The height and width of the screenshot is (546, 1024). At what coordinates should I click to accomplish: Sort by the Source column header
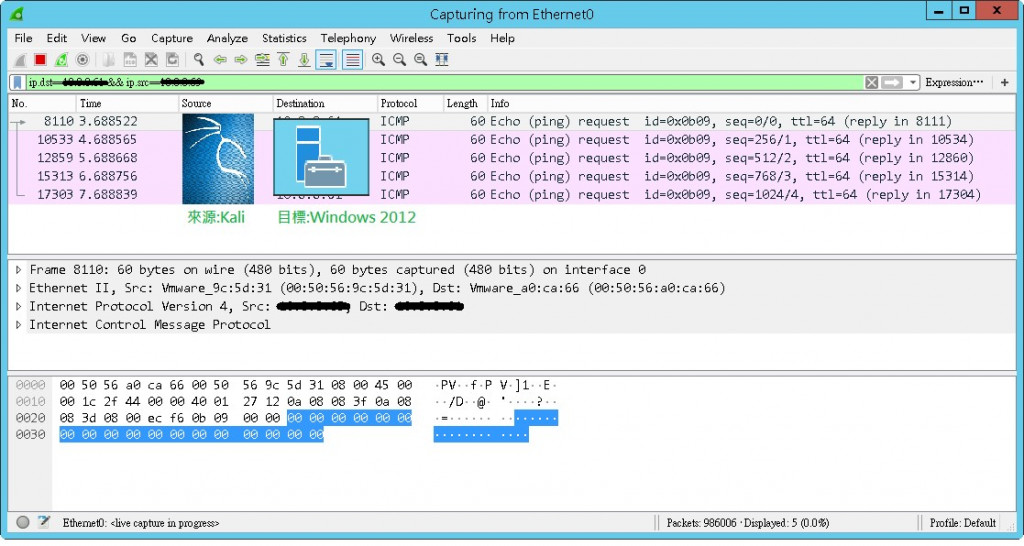click(x=225, y=103)
